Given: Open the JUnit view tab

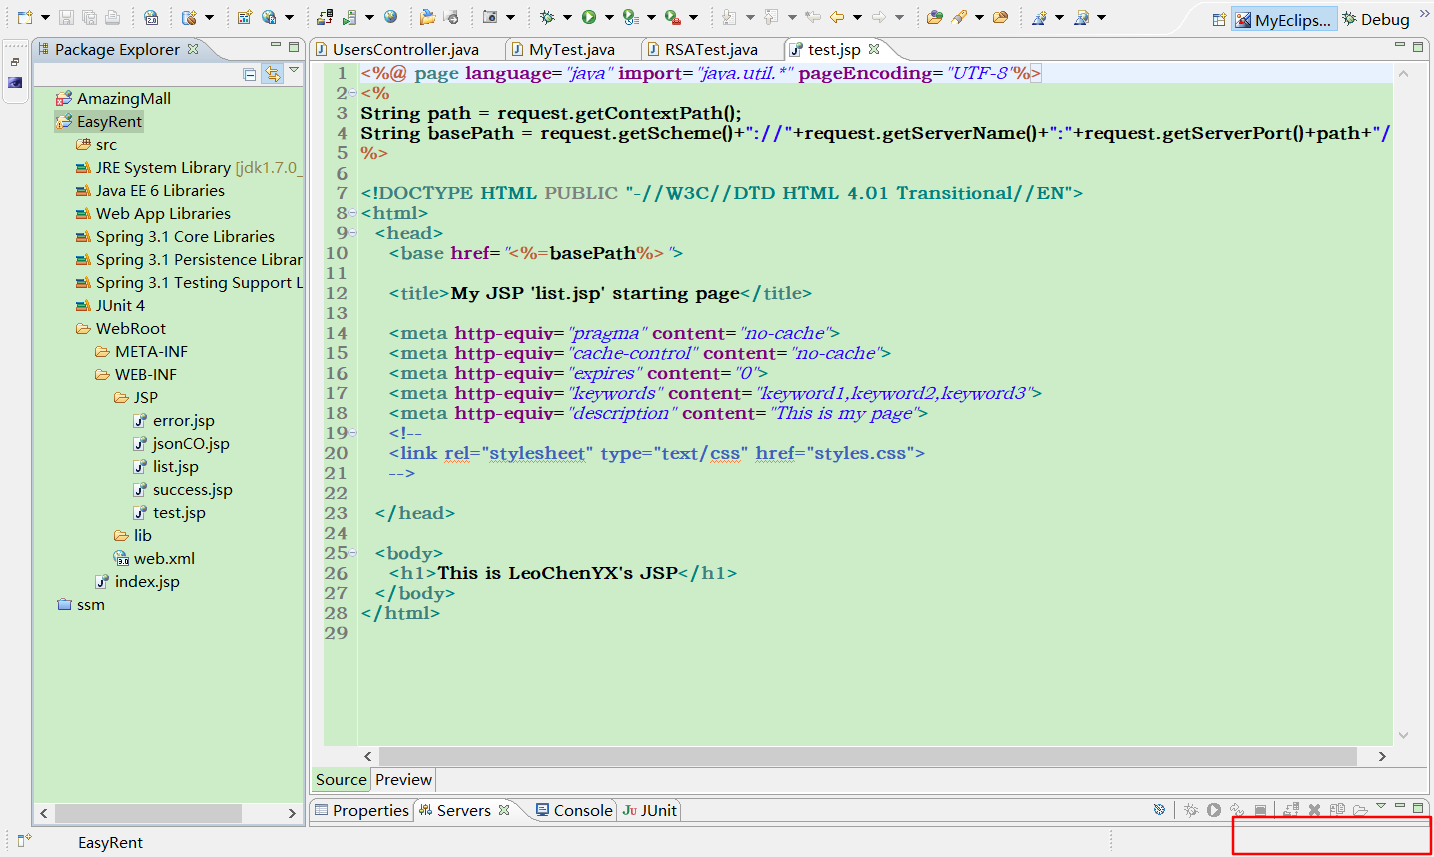Looking at the screenshot, I should coord(650,810).
